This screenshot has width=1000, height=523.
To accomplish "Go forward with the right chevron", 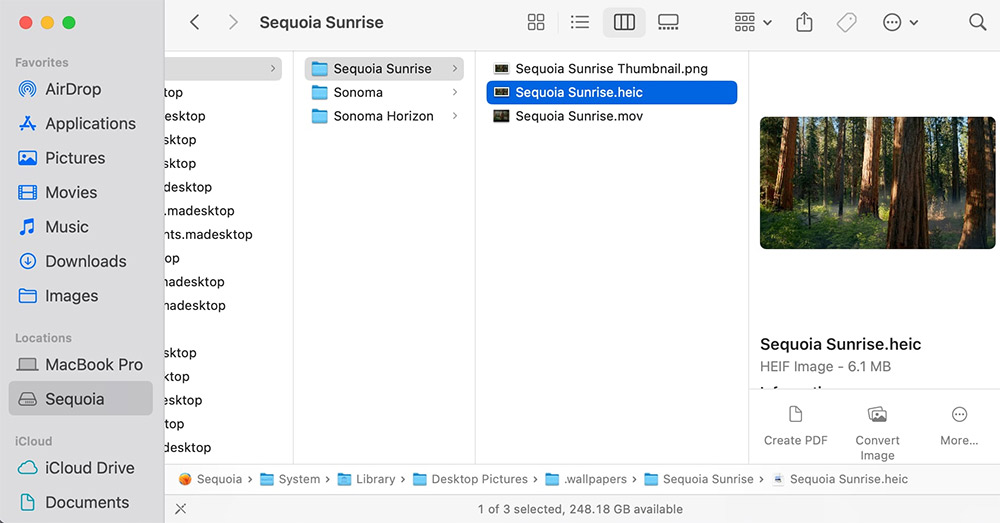I will (x=233, y=22).
